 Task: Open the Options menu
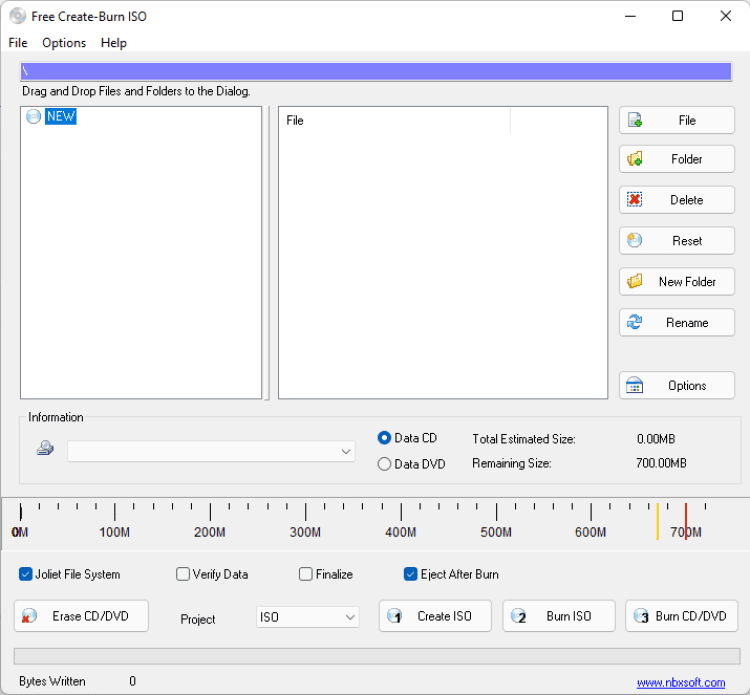[64, 43]
